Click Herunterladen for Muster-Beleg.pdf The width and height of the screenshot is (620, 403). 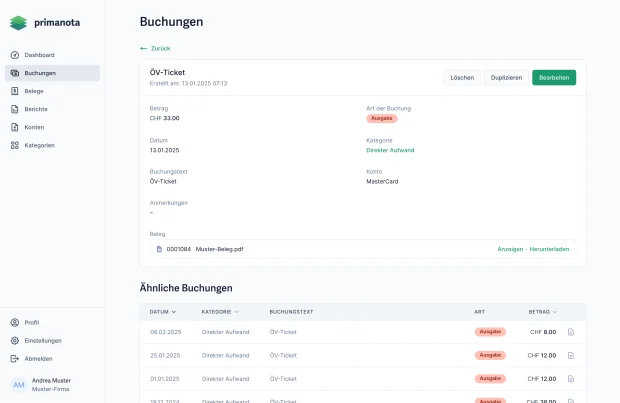click(549, 249)
